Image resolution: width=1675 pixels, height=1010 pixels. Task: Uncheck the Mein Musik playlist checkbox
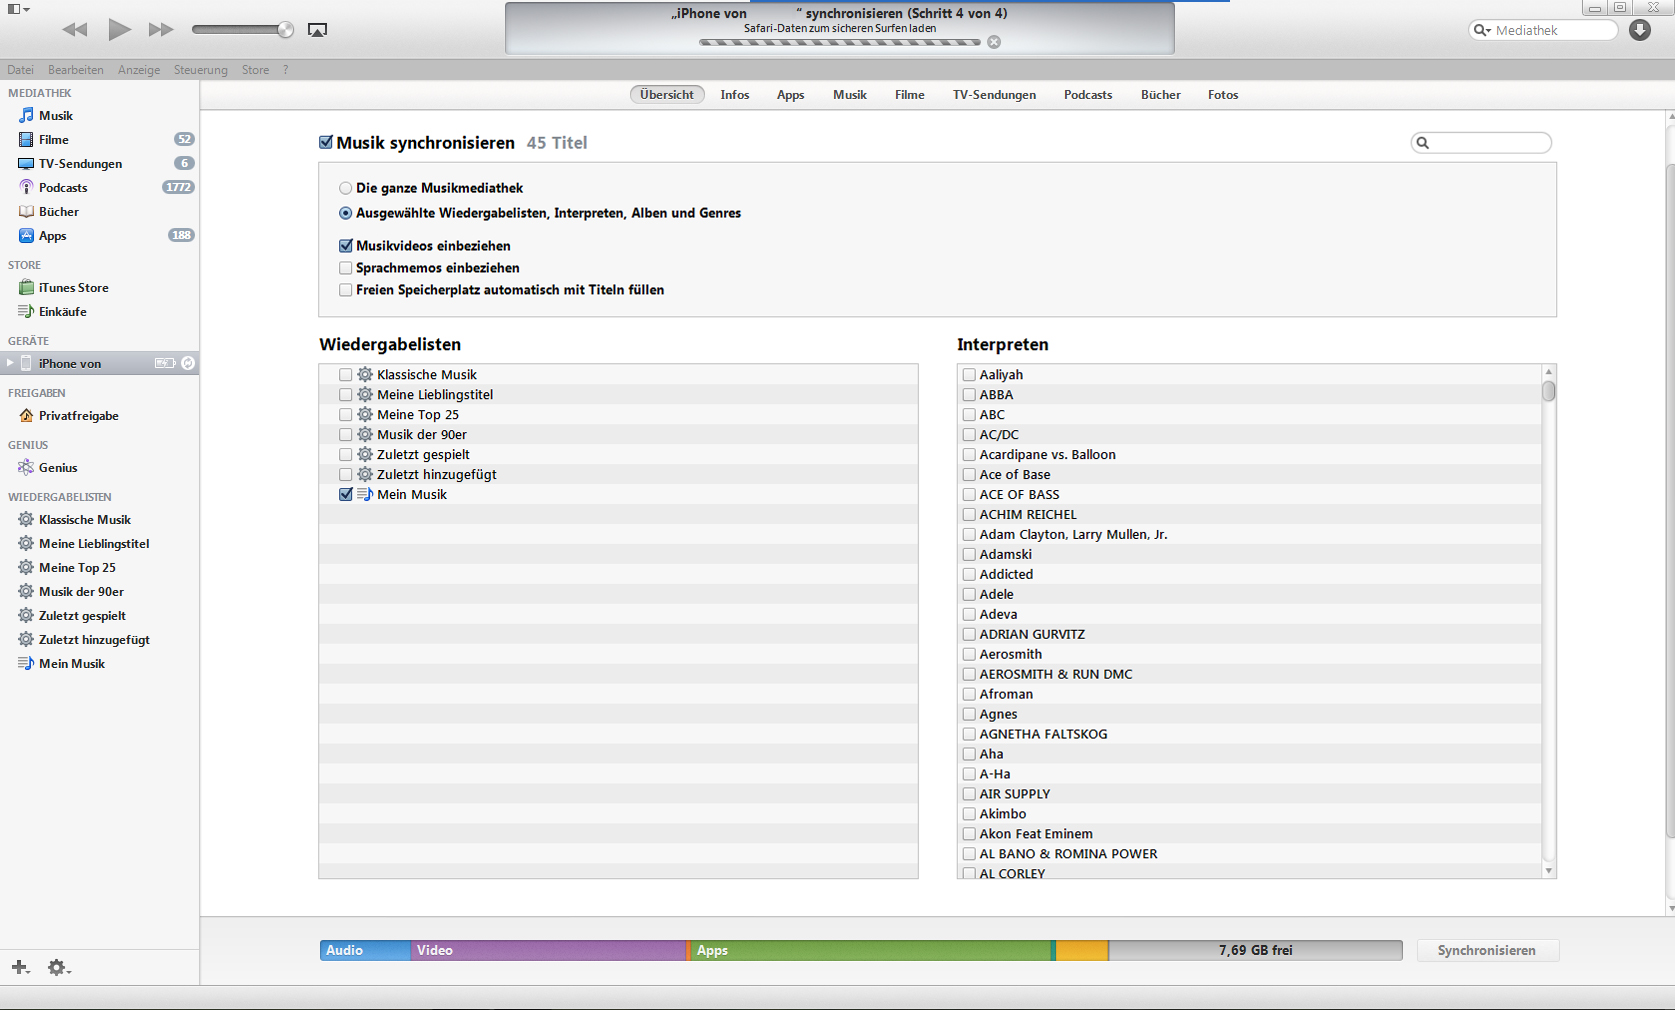(x=346, y=494)
